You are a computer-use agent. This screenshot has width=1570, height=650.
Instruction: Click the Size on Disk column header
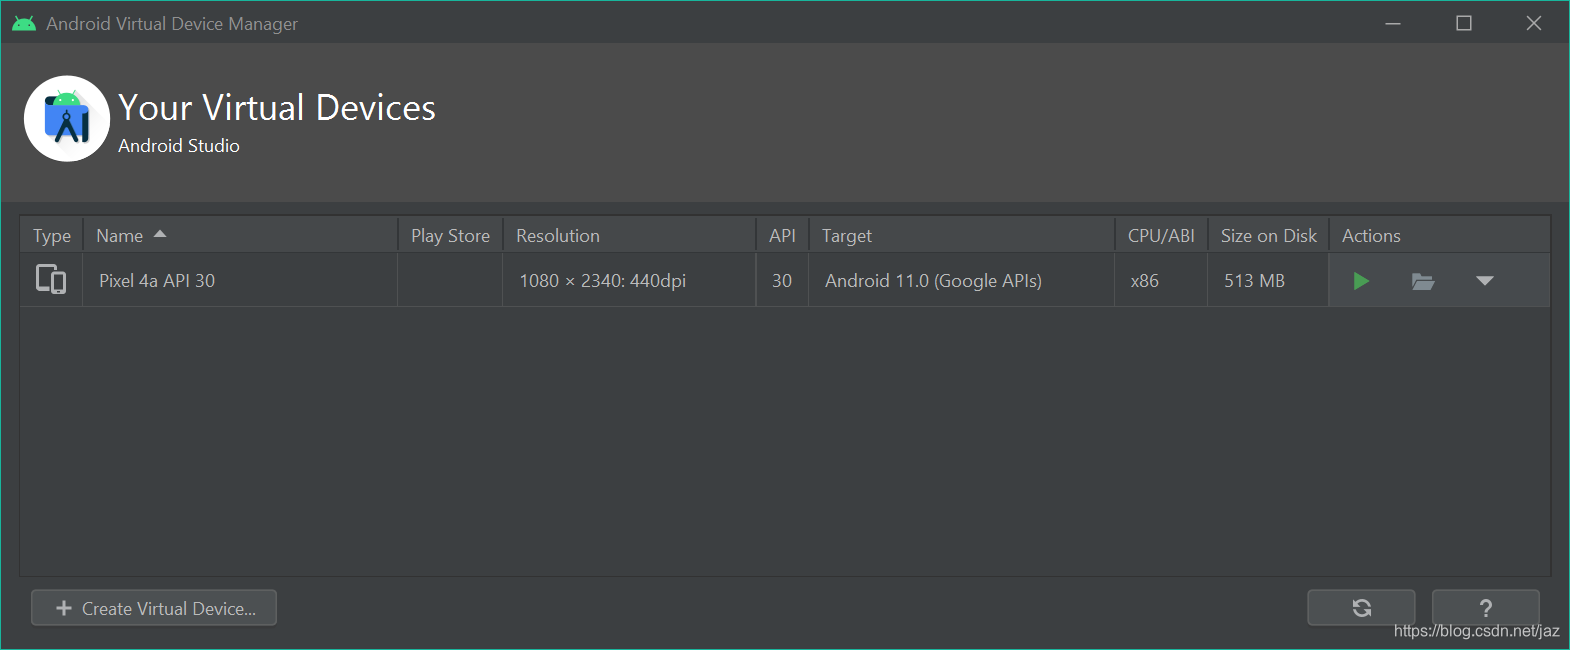[x=1268, y=236]
